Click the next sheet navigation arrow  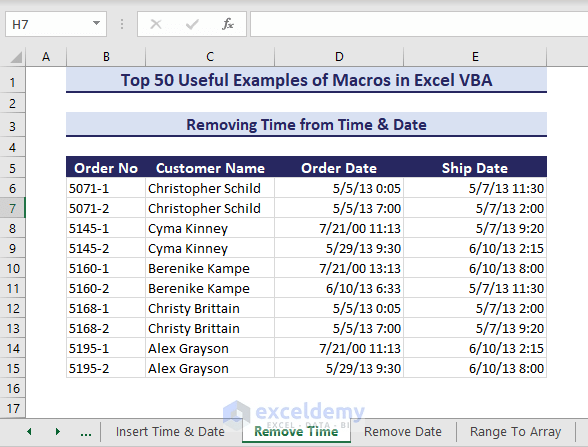pyautogui.click(x=57, y=432)
